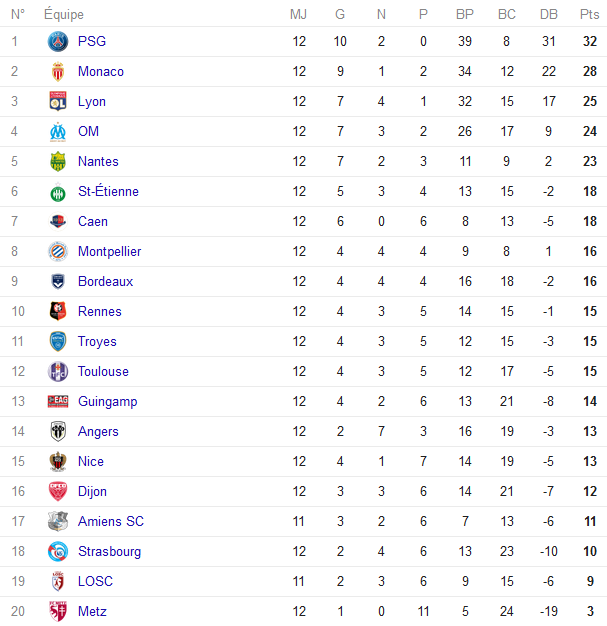Click the OM Marseille logo icon

(58, 132)
